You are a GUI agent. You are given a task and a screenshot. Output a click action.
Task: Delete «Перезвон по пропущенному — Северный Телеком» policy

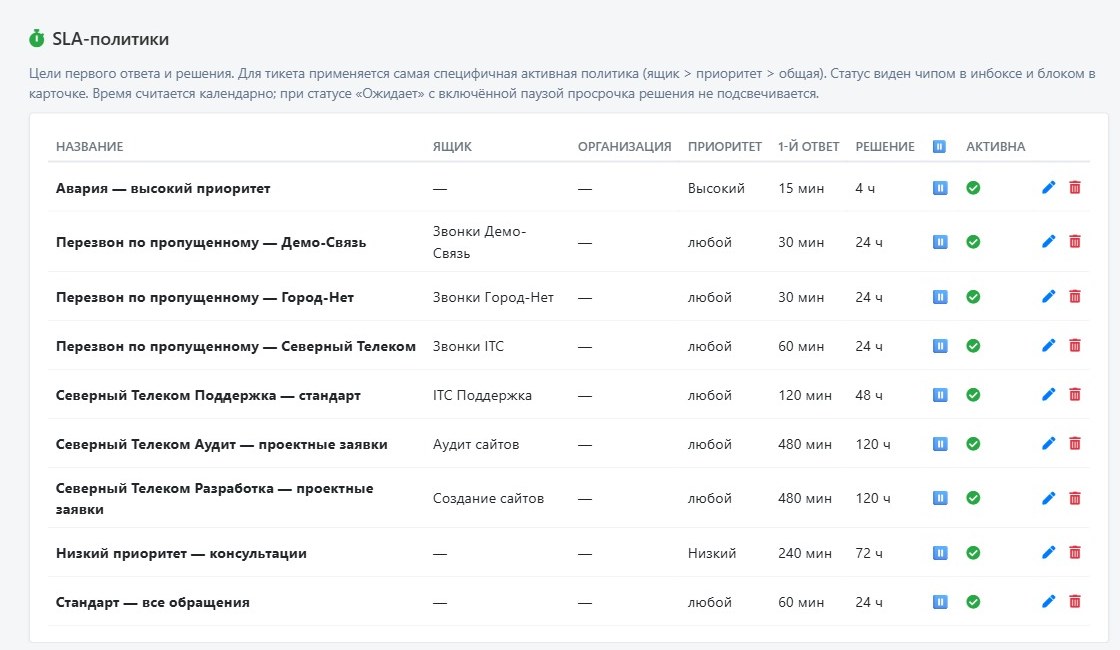pos(1074,346)
